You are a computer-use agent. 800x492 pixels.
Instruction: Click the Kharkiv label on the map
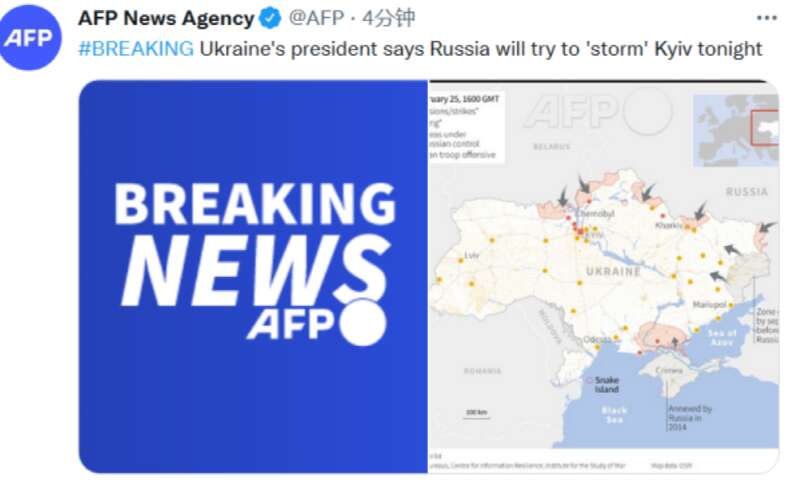668,225
